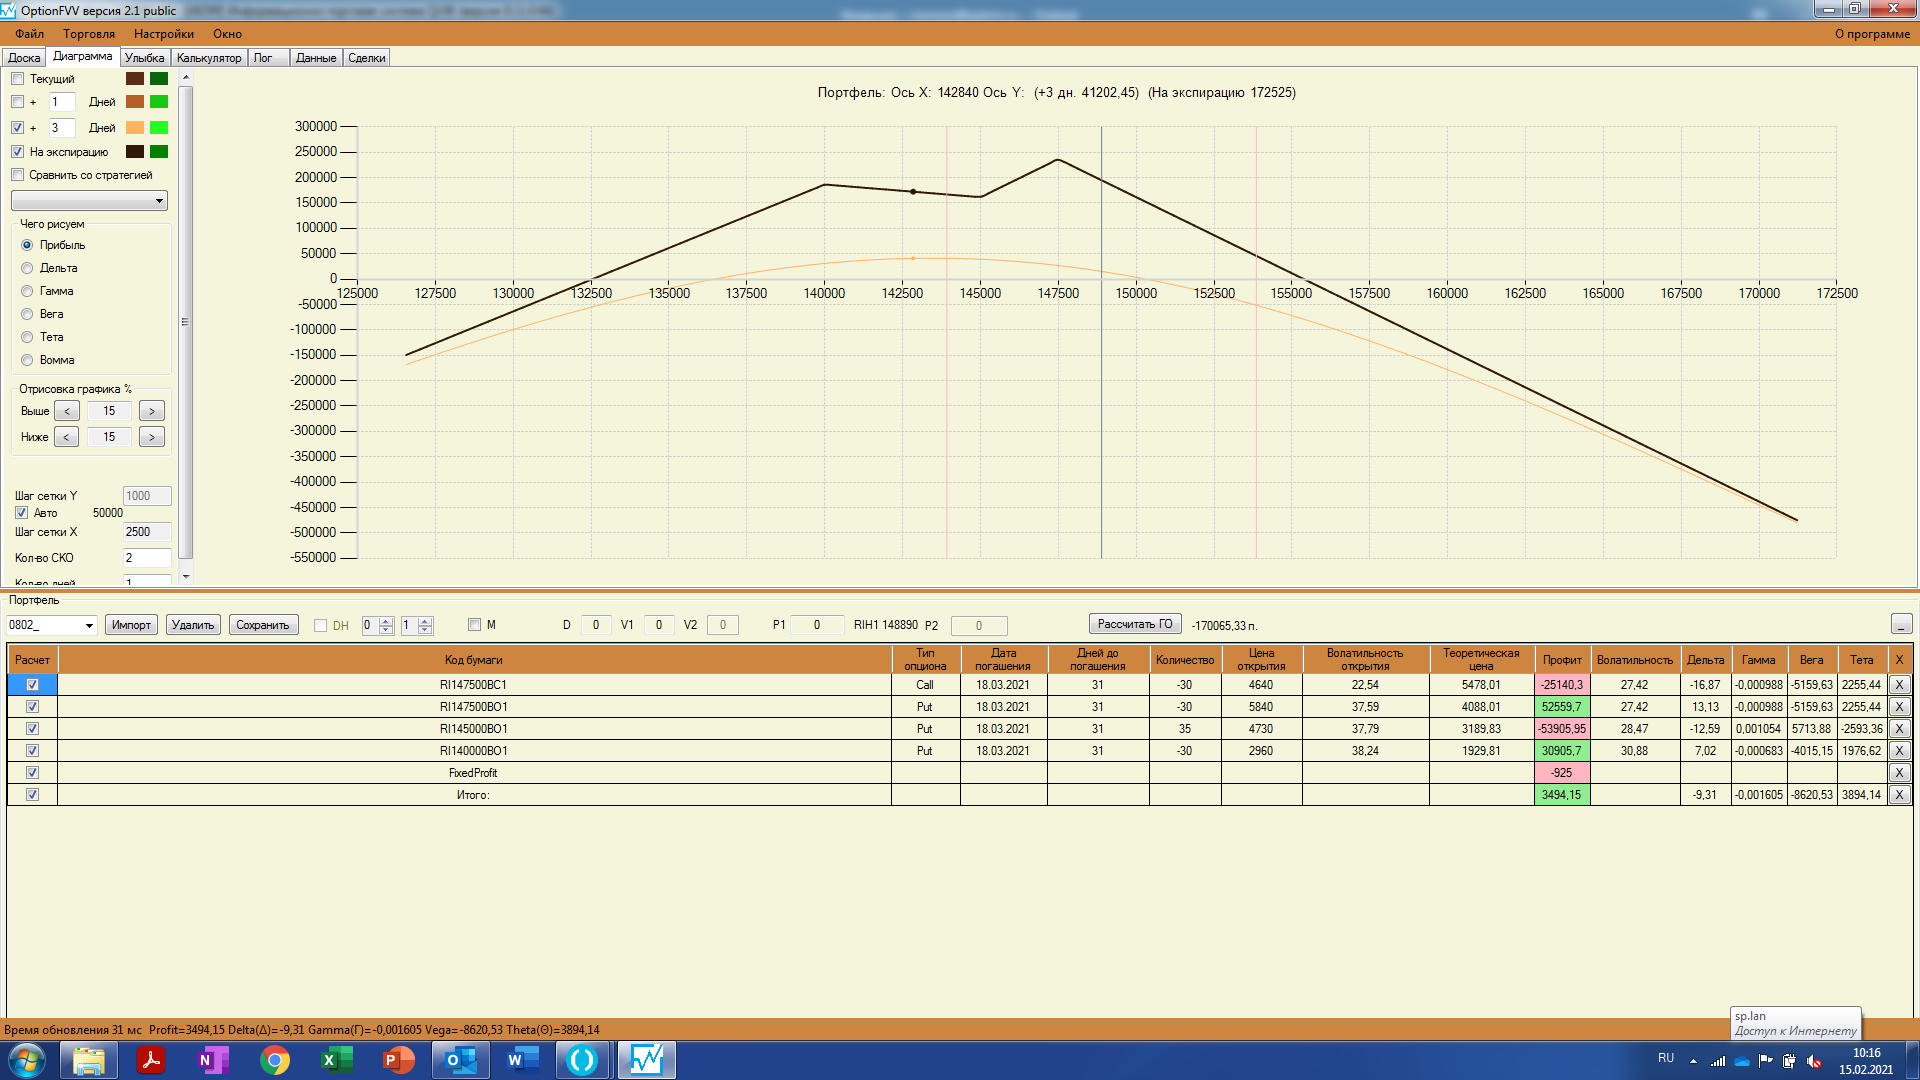The image size is (1920, 1080).
Task: Delete the RI147500BC1 row with X
Action: pyautogui.click(x=1899, y=685)
